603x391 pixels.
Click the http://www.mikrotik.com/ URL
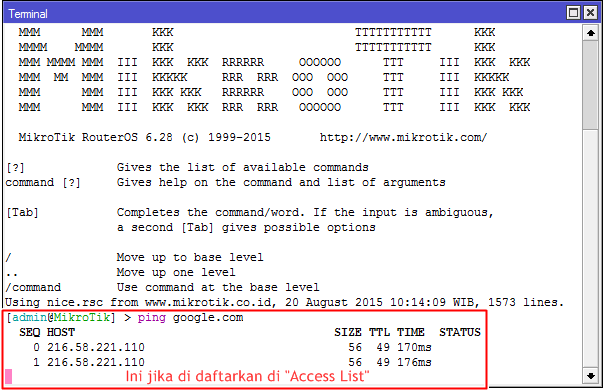tap(403, 137)
